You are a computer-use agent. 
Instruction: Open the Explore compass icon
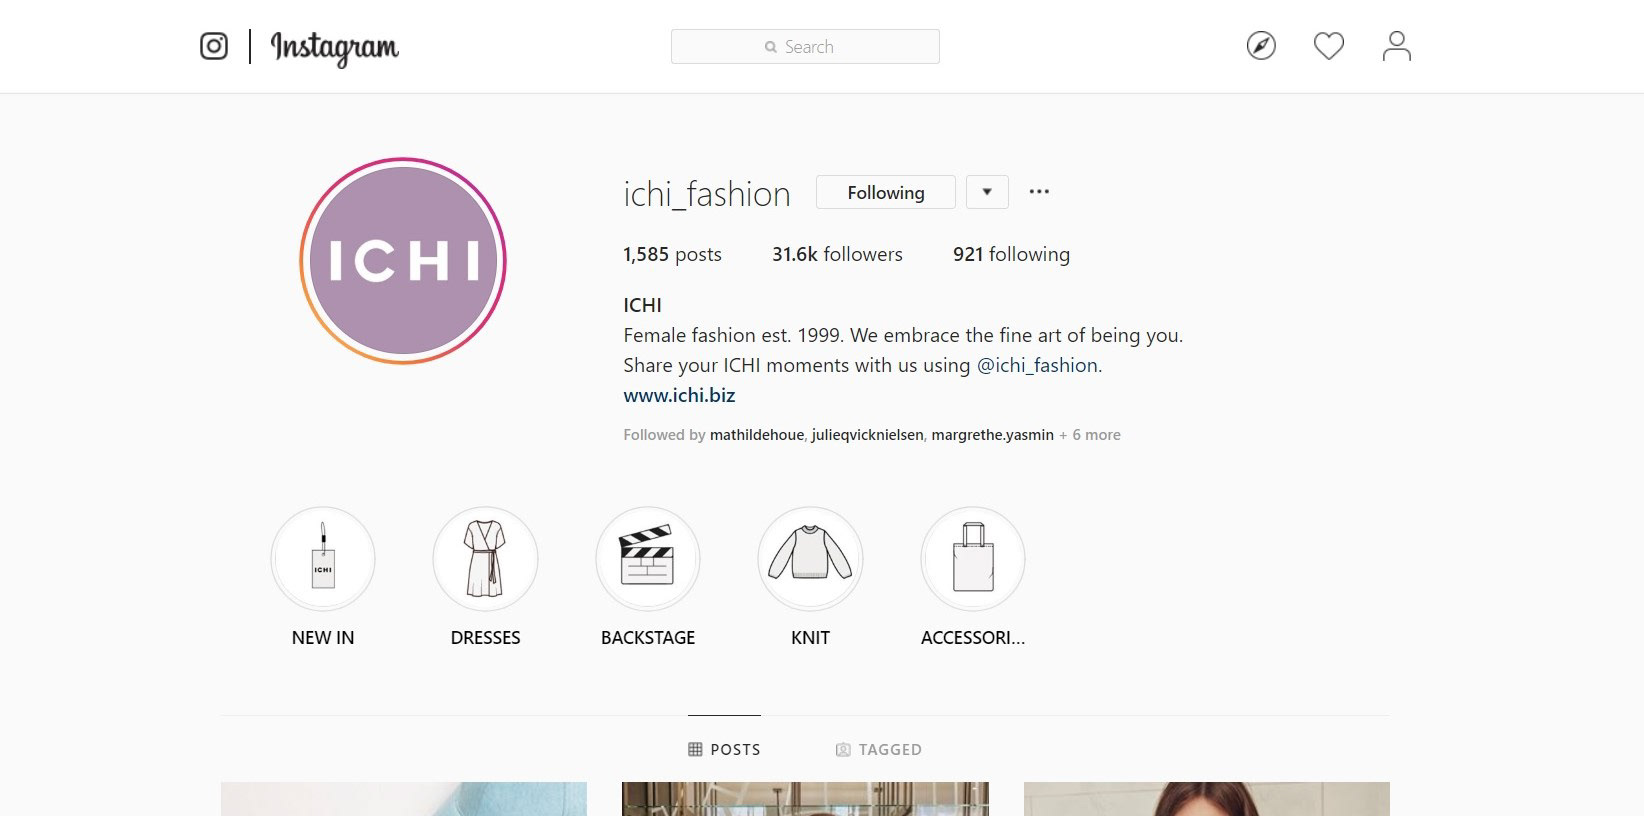[x=1261, y=46]
